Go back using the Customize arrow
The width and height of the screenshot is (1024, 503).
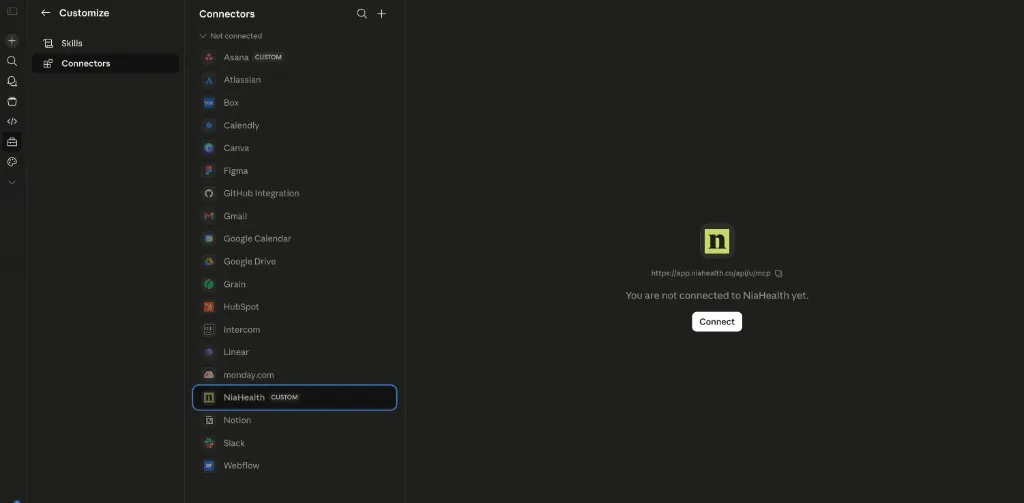point(46,13)
